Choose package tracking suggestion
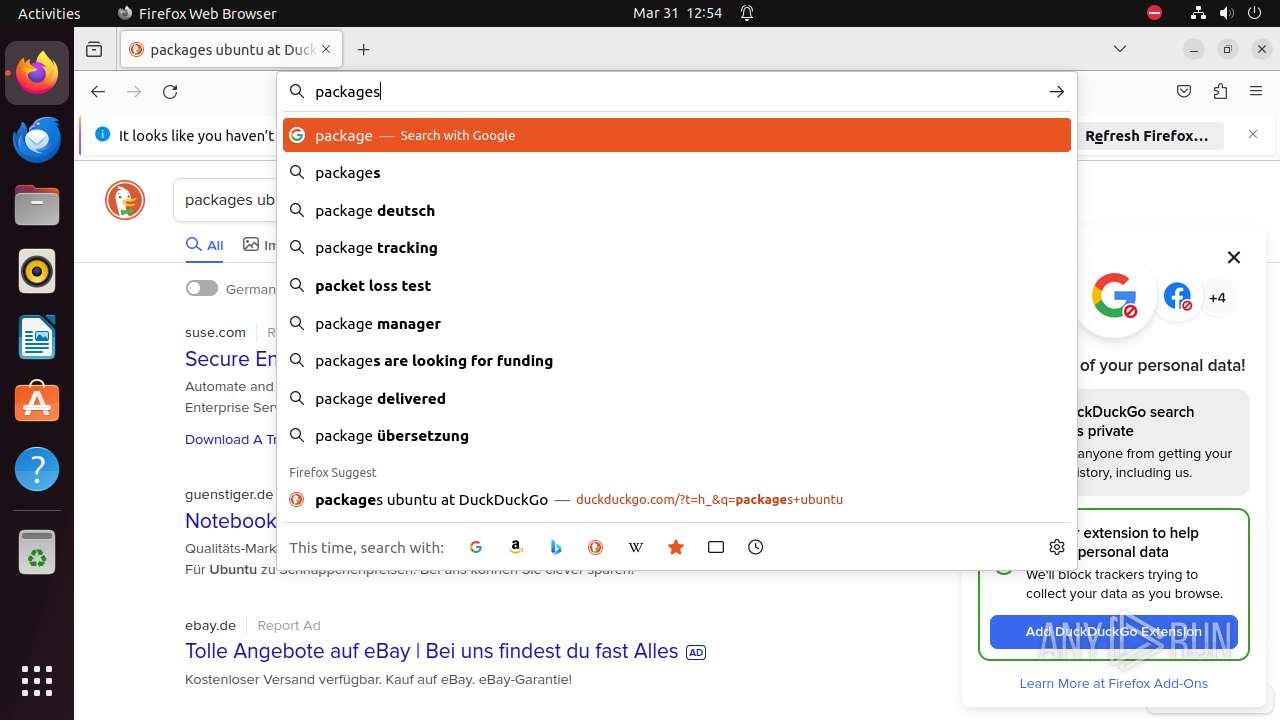Viewport: 1280px width, 720px height. tap(677, 248)
